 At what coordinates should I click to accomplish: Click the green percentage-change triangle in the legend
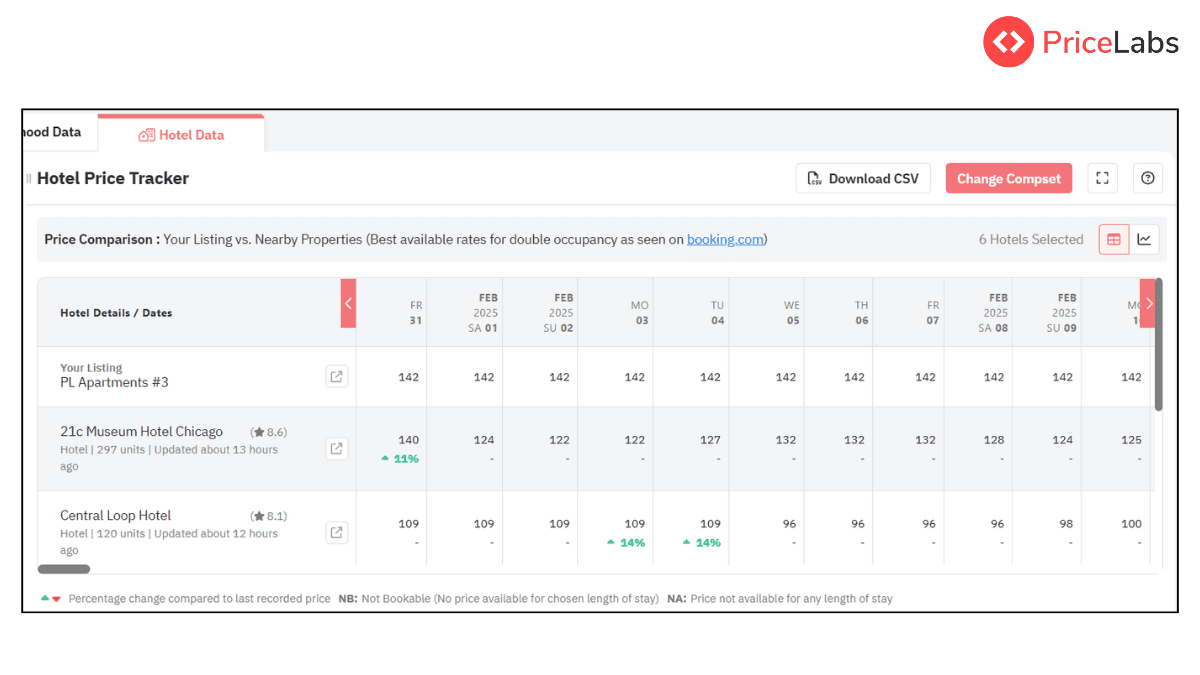point(44,597)
